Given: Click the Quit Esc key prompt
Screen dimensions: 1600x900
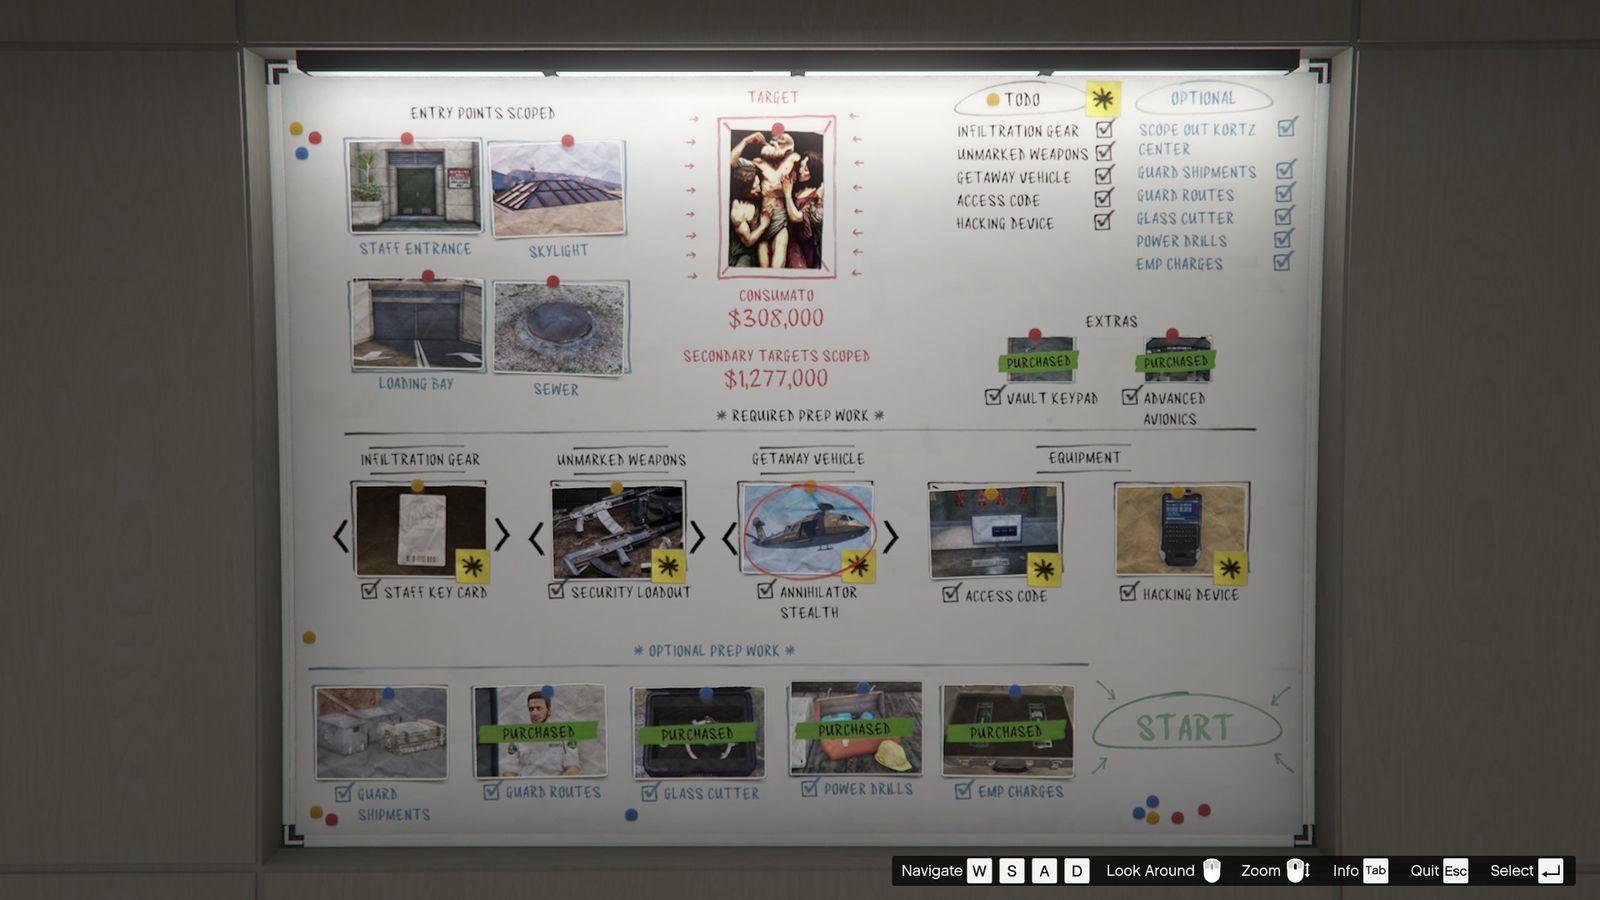Looking at the screenshot, I should [1455, 870].
